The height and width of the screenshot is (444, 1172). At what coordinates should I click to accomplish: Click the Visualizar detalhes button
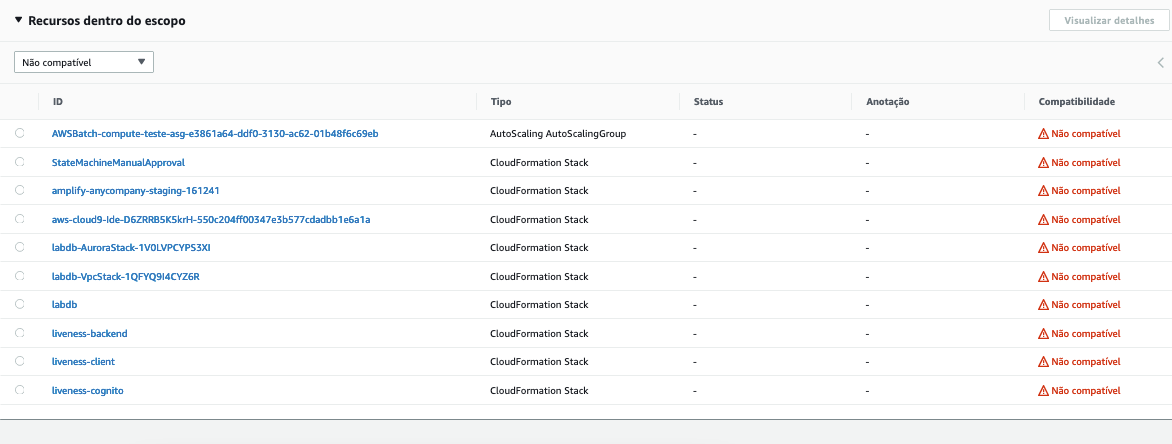[x=1107, y=20]
